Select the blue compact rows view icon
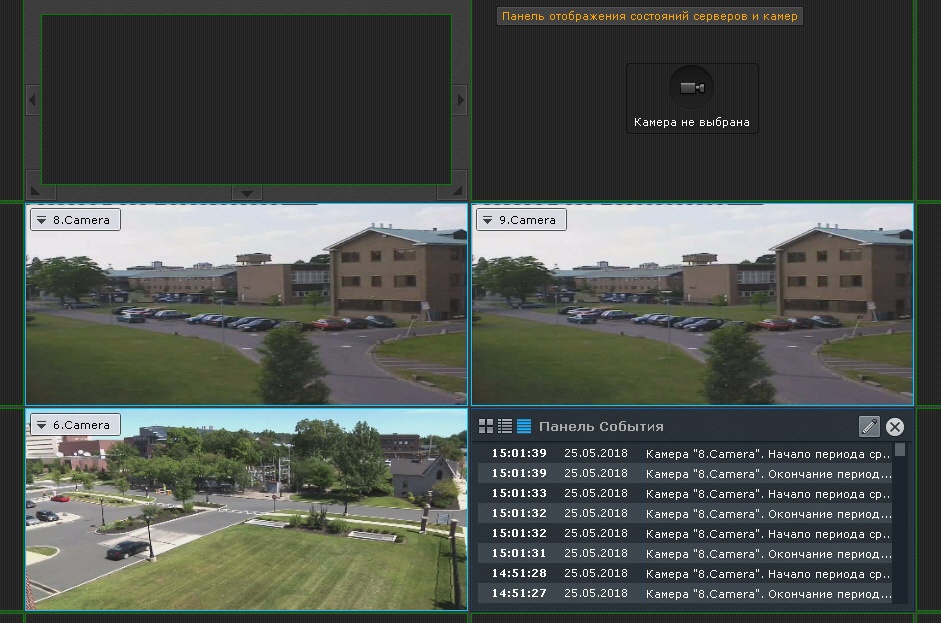This screenshot has width=941, height=623. 524,426
